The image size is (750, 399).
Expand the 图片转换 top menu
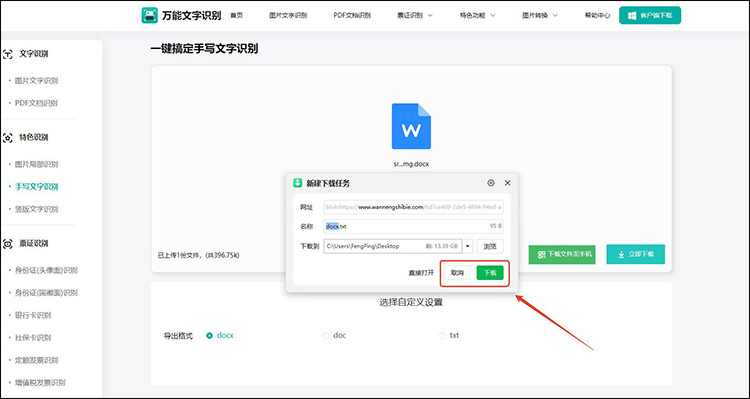tap(540, 15)
